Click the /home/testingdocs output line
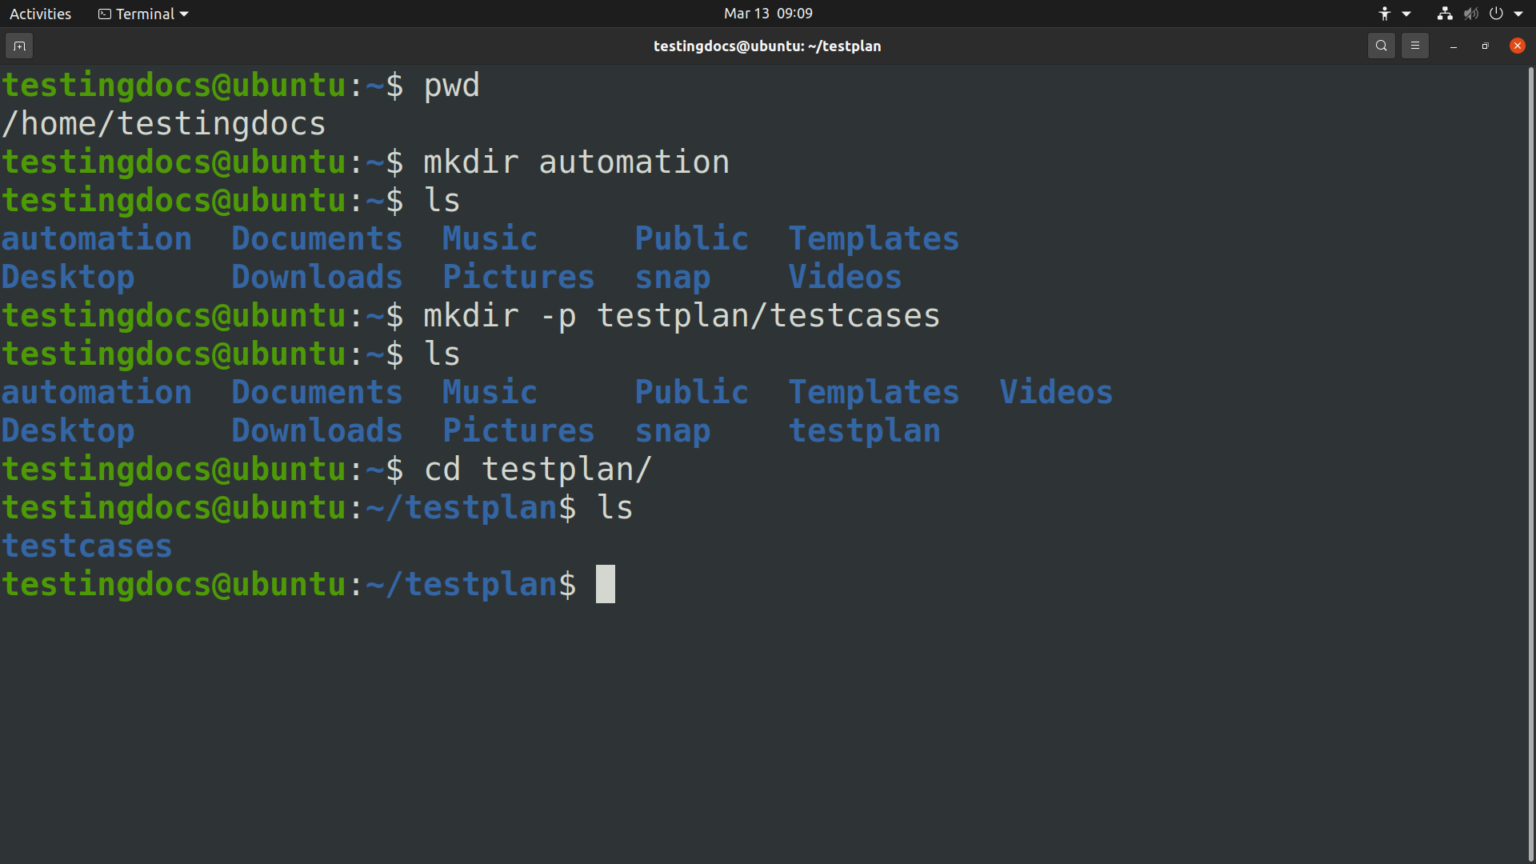This screenshot has width=1536, height=864. click(x=164, y=124)
